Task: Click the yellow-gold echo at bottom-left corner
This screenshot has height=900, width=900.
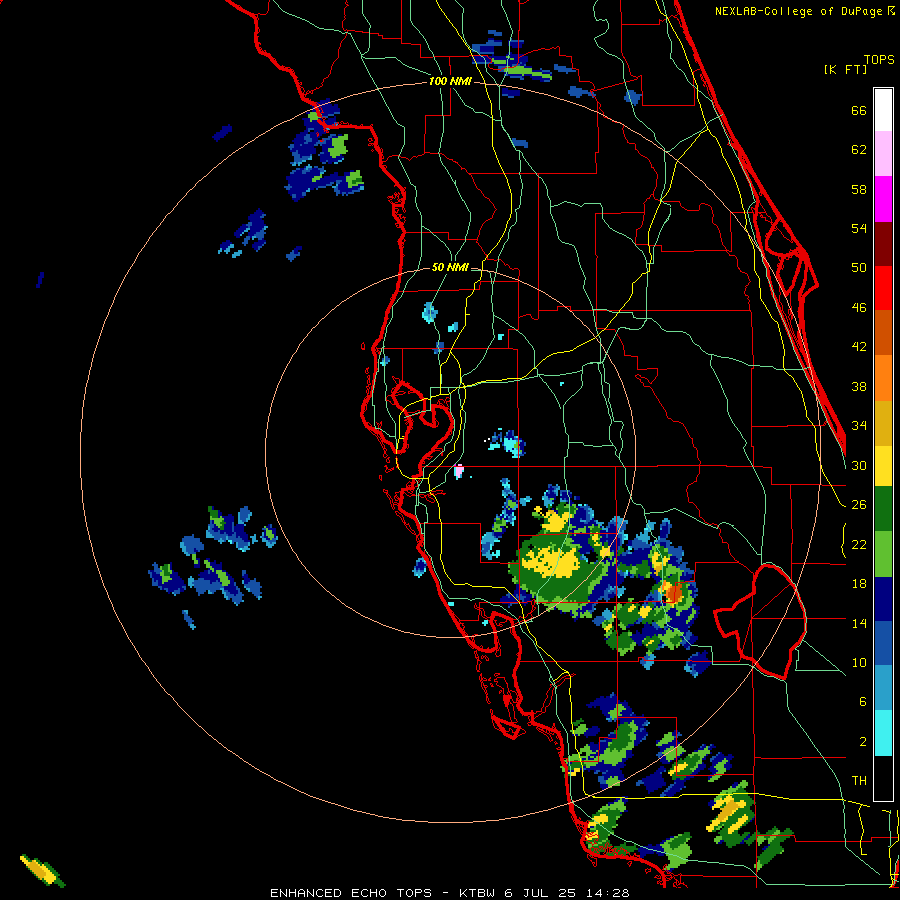Action: (x=41, y=869)
